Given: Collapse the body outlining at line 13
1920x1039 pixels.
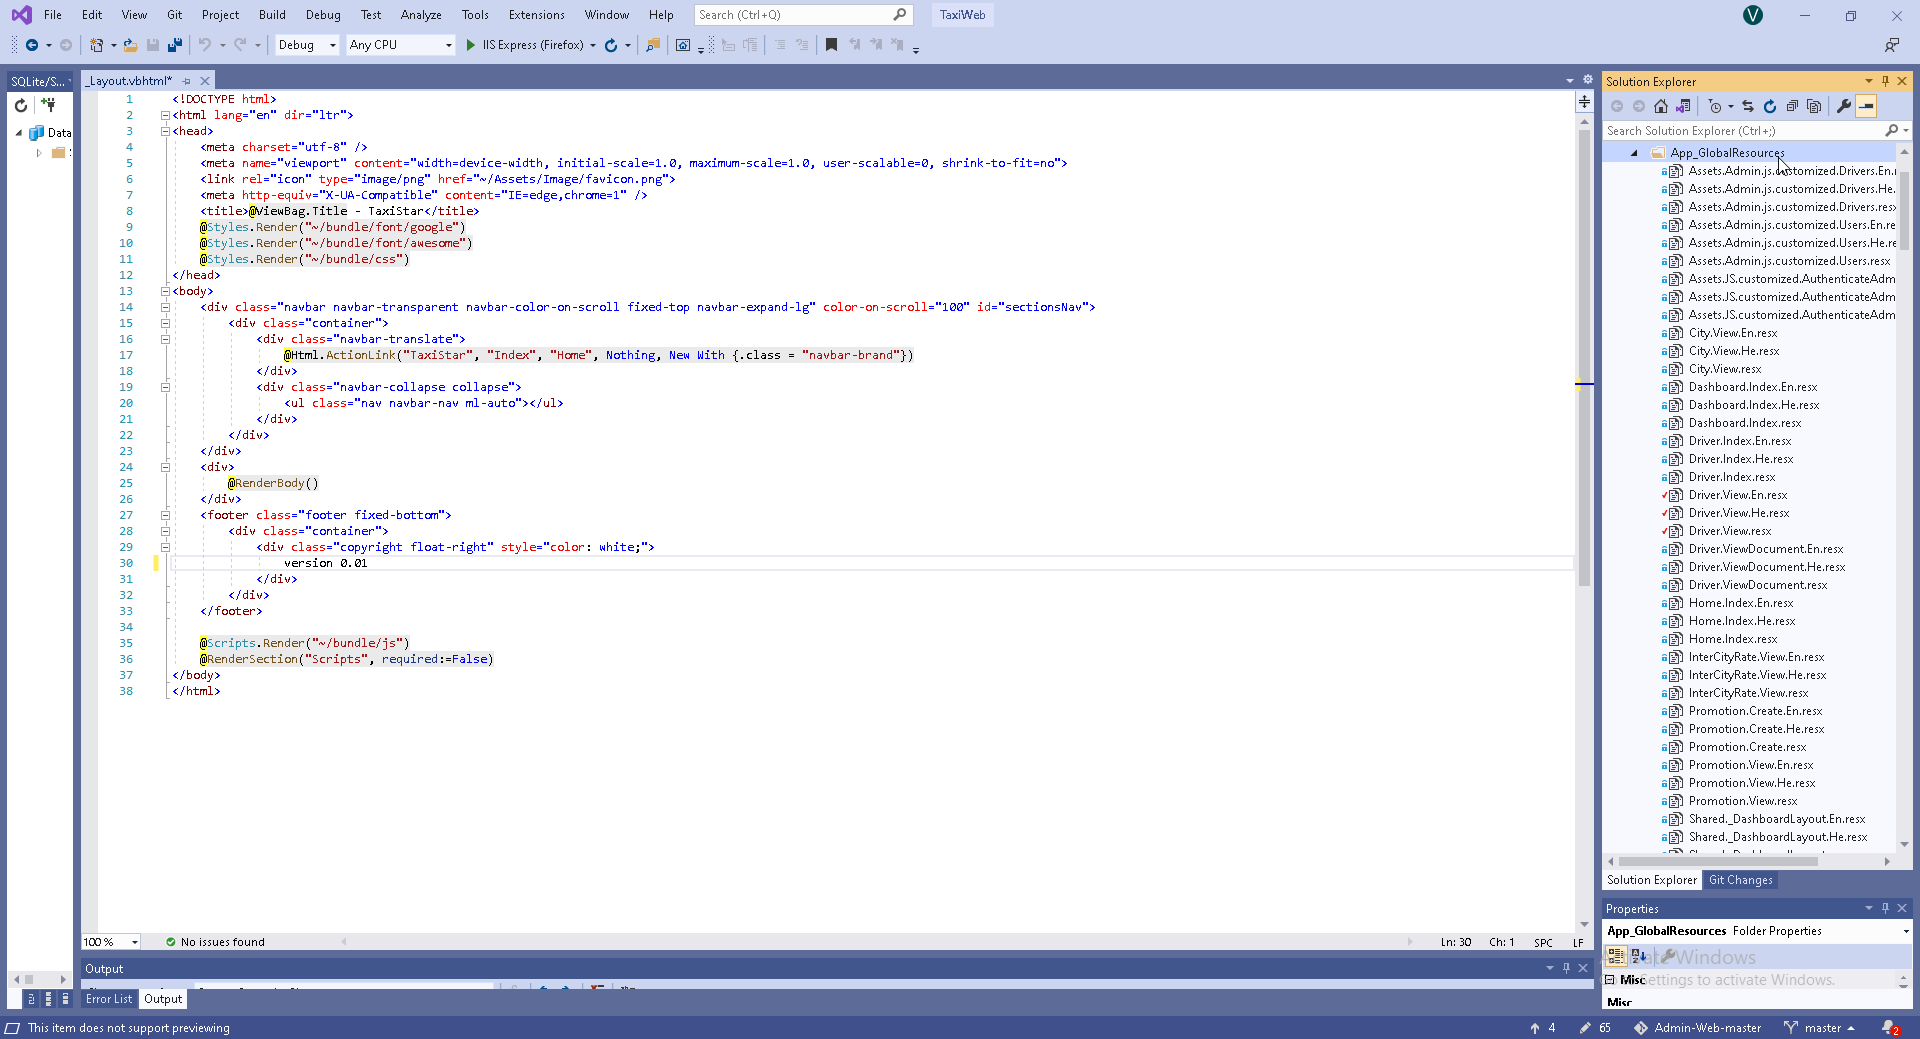Looking at the screenshot, I should tap(165, 291).
